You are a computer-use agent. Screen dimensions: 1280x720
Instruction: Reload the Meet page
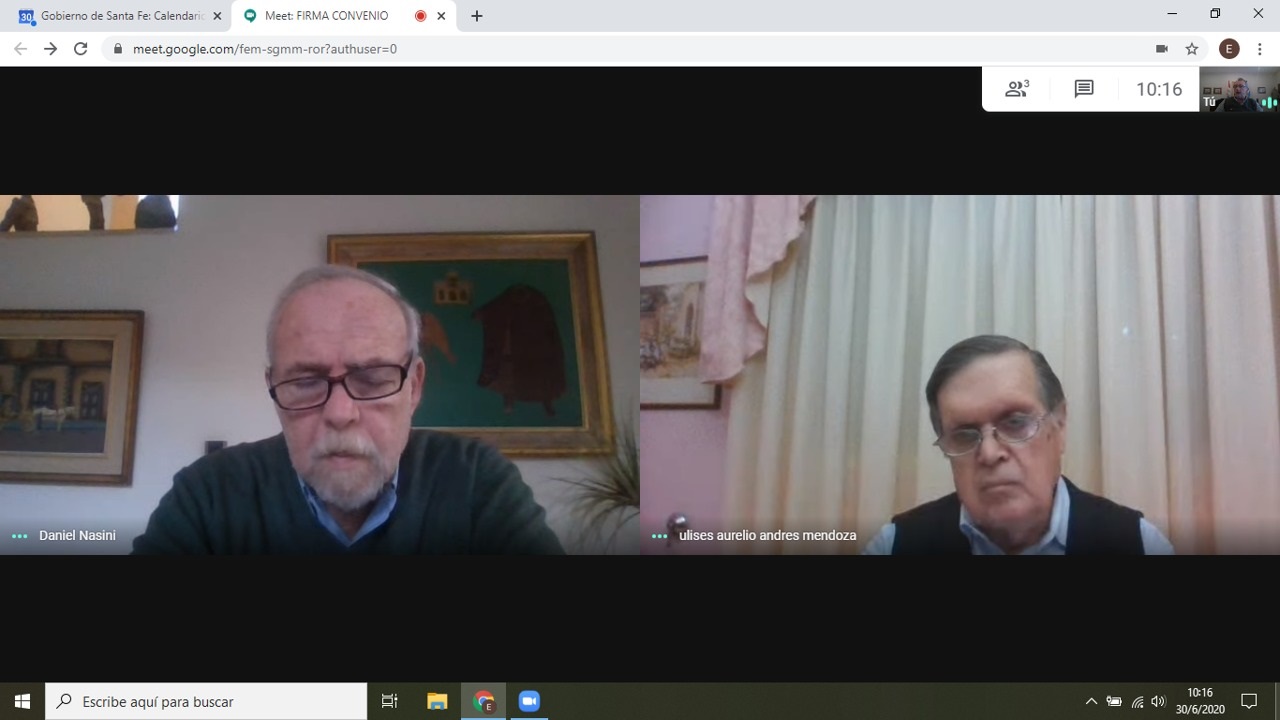click(x=81, y=49)
